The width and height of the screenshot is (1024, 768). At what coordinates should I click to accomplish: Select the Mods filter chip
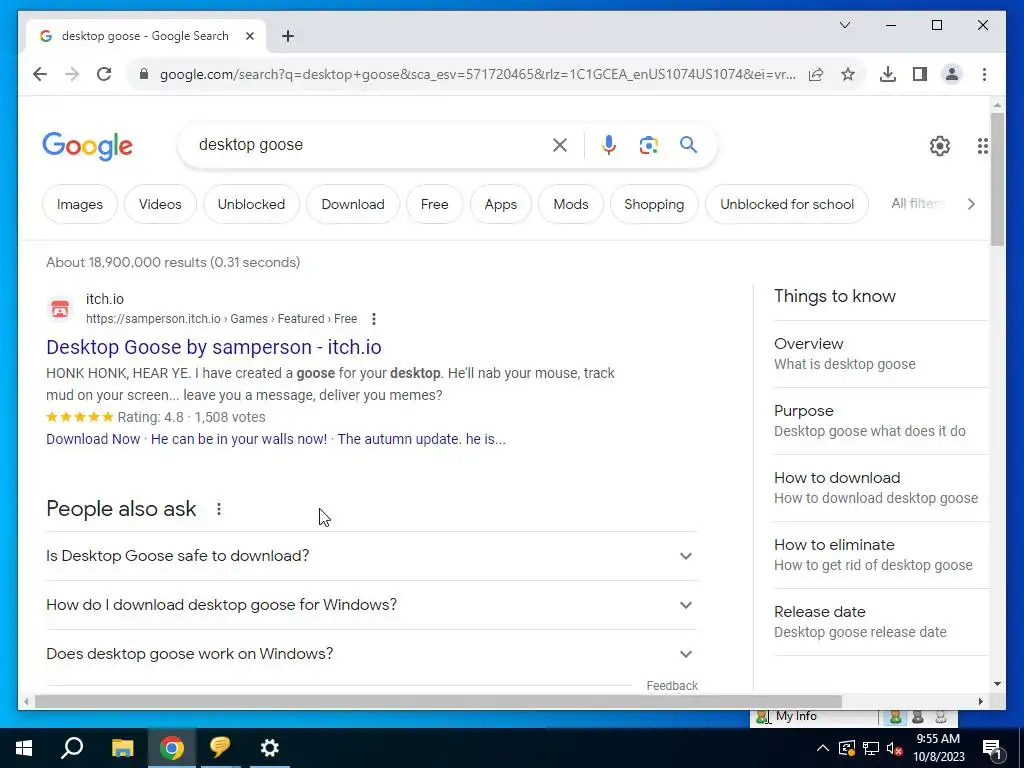click(x=571, y=204)
